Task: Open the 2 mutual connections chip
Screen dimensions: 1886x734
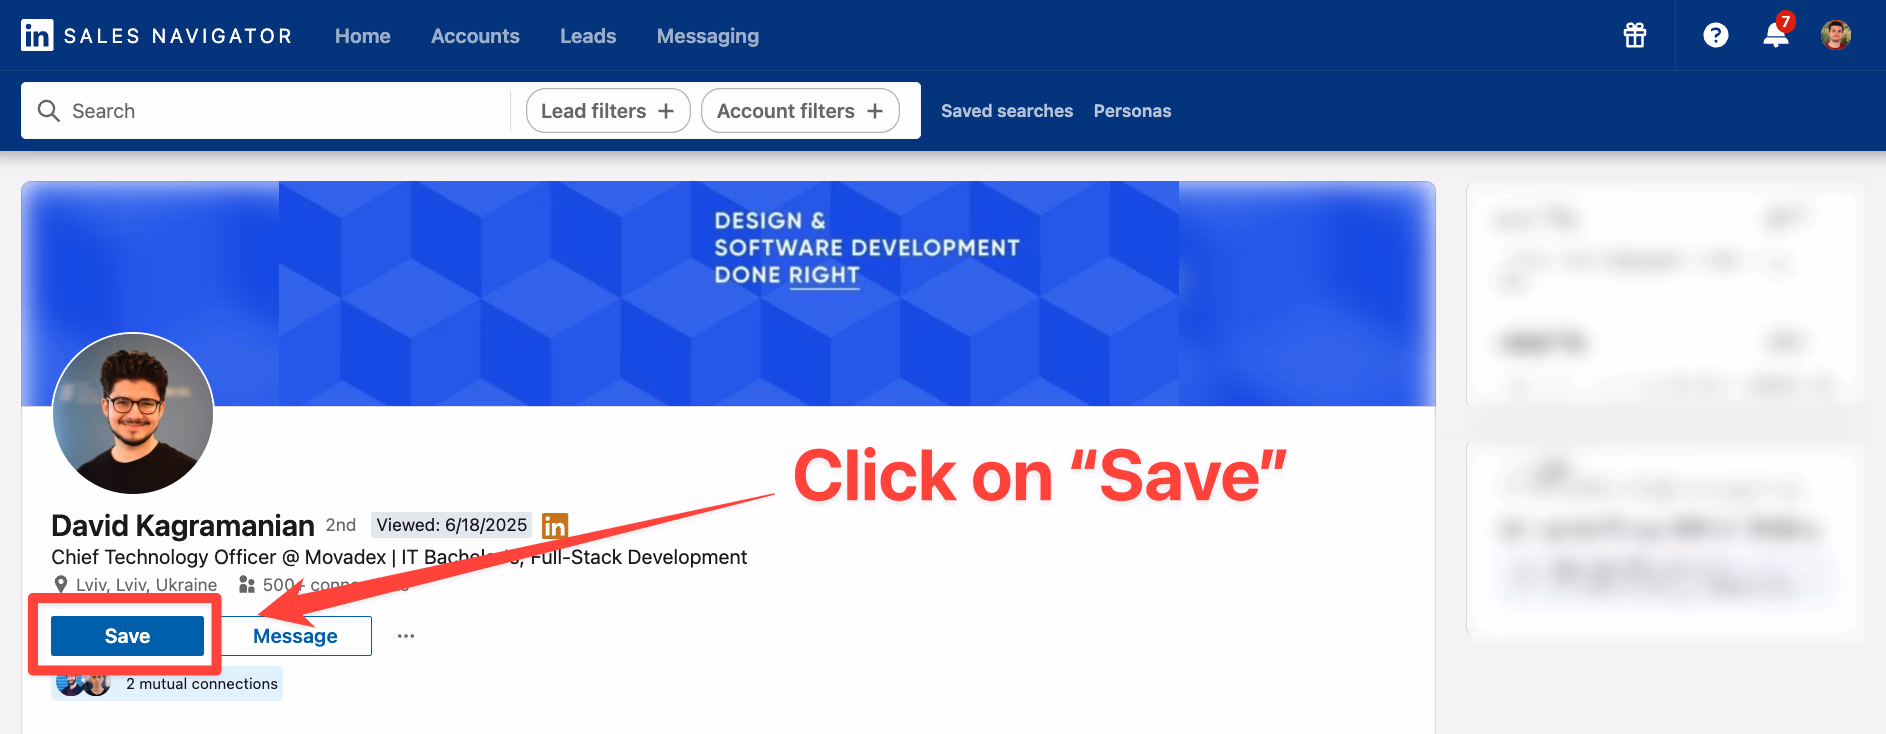Action: [167, 684]
